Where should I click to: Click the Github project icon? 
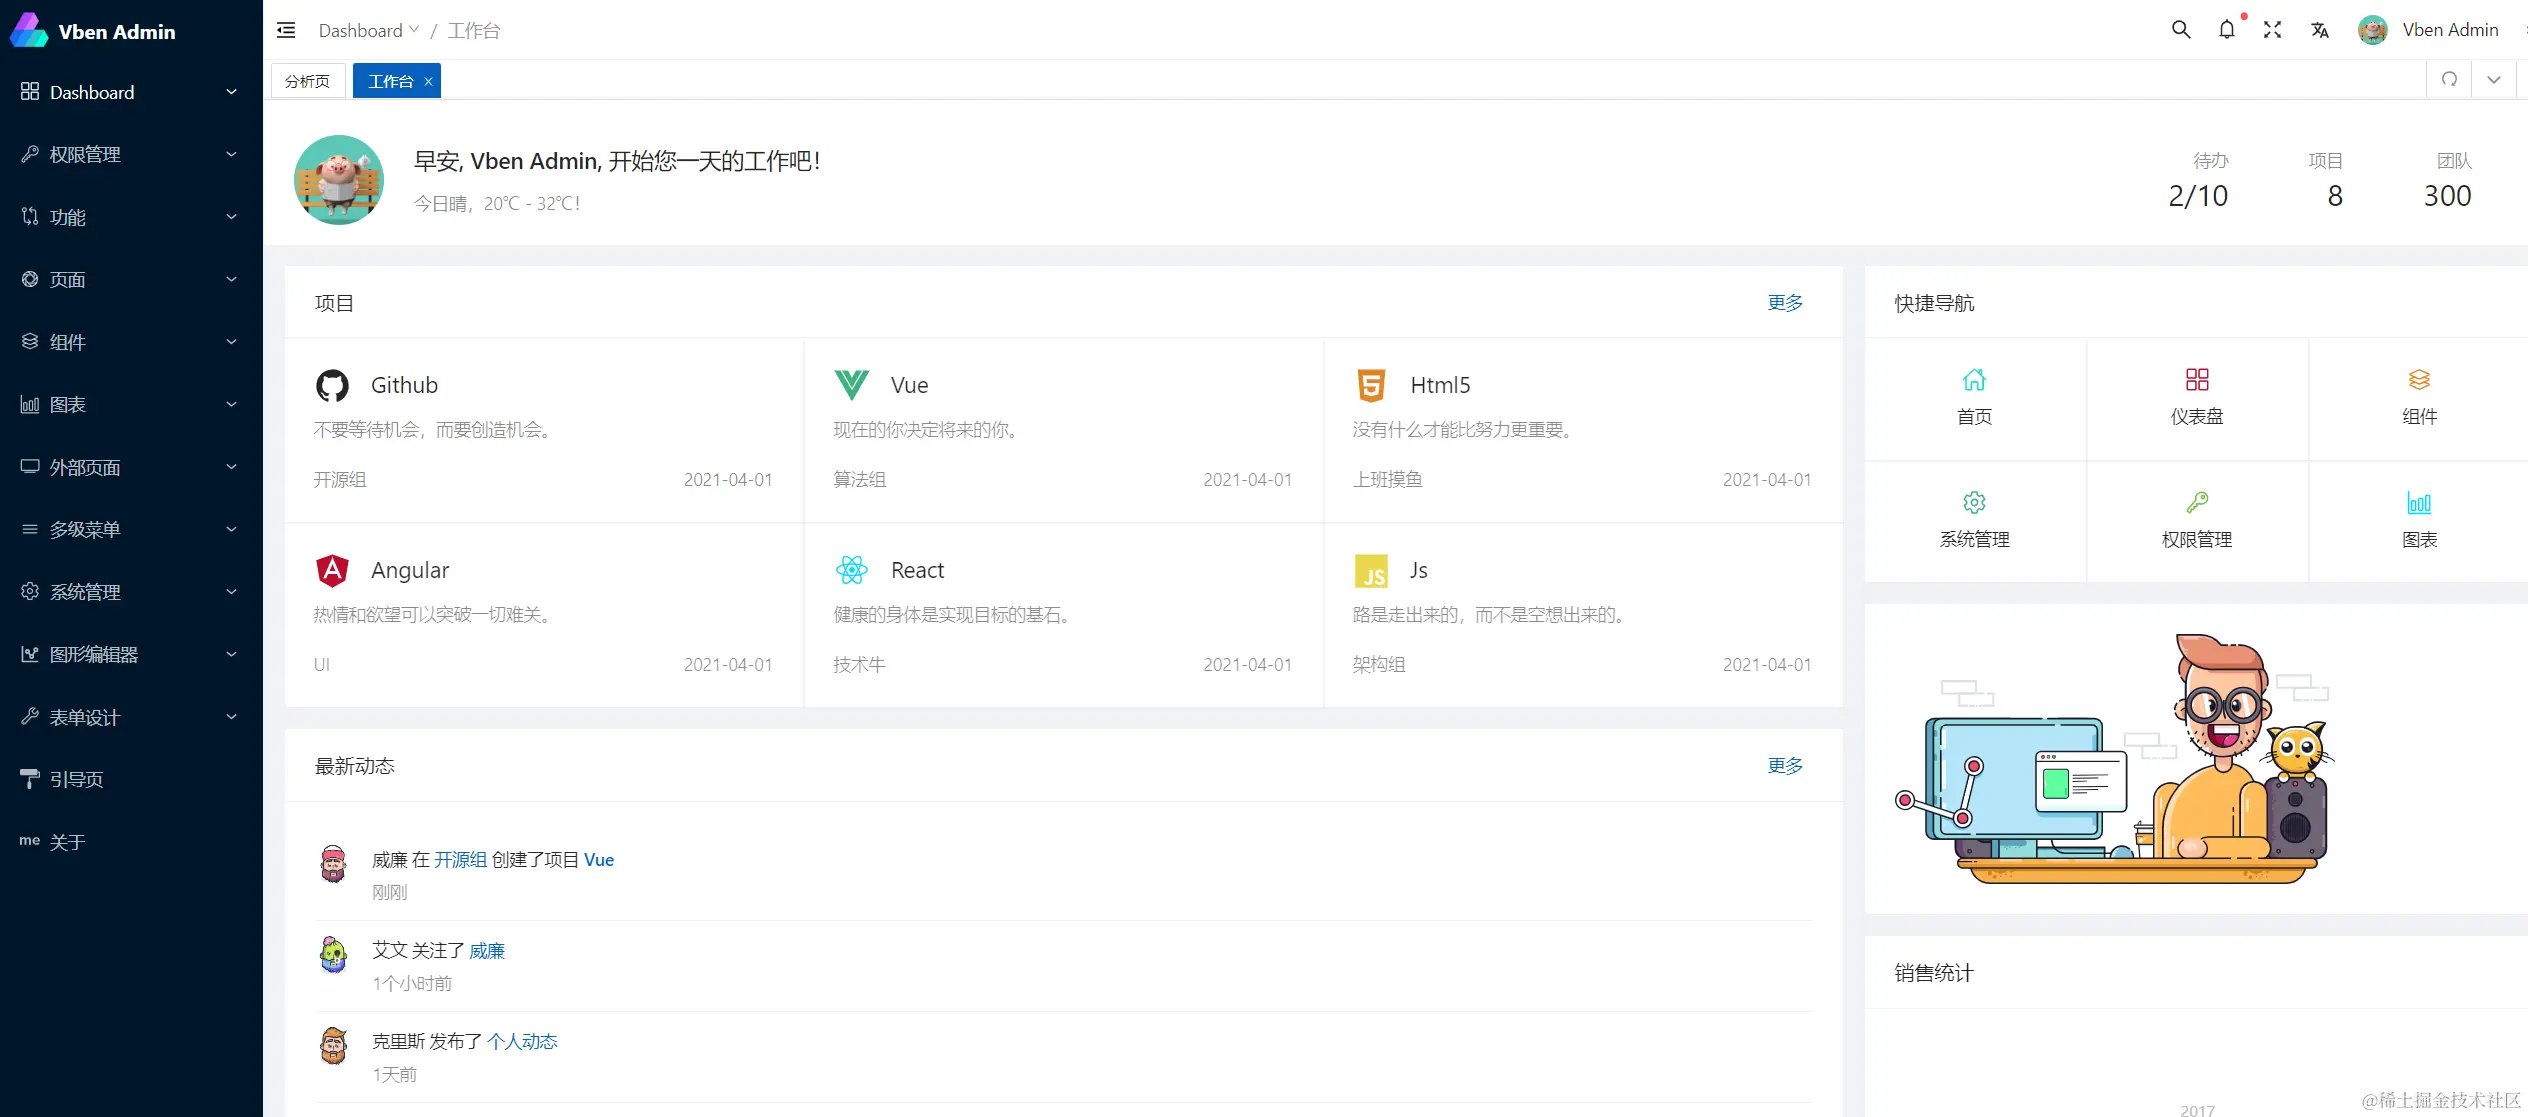(332, 385)
